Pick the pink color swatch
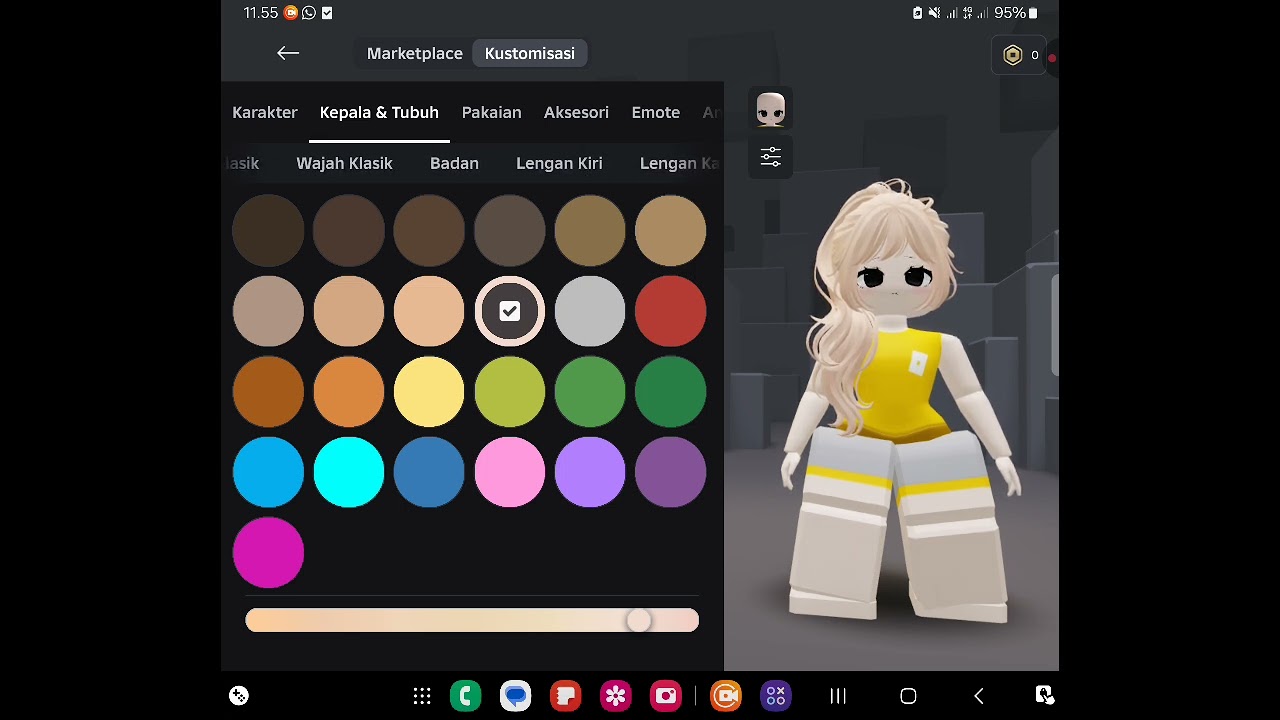The height and width of the screenshot is (720, 1280). tap(509, 472)
